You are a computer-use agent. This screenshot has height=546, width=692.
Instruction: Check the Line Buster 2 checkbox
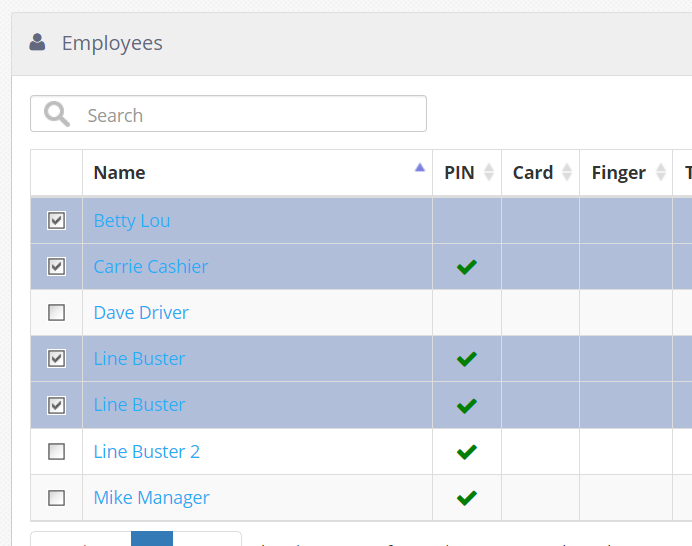(x=56, y=452)
